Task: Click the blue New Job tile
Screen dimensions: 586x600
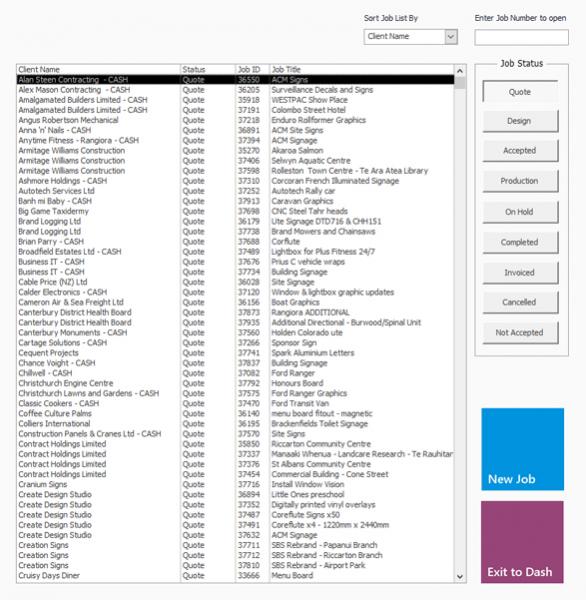Action: [x=522, y=449]
